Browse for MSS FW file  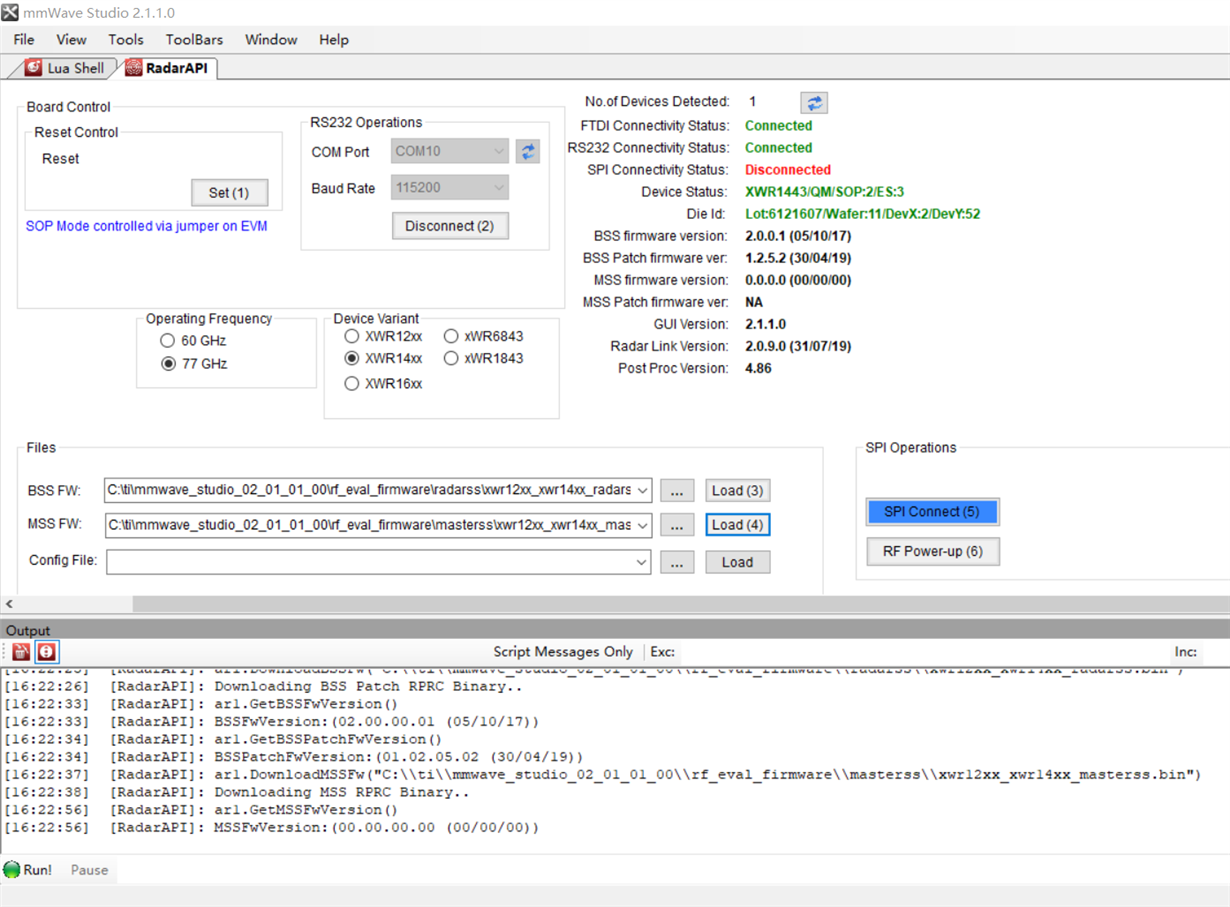(677, 525)
